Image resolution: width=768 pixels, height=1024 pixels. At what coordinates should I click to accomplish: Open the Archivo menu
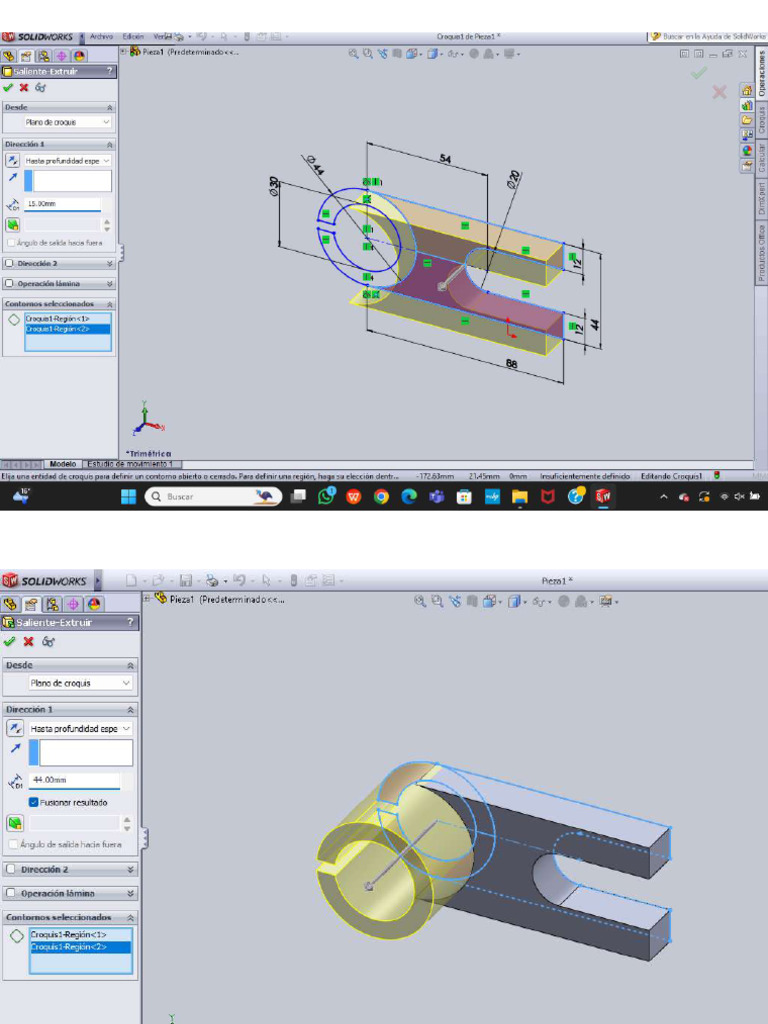pyautogui.click(x=102, y=37)
